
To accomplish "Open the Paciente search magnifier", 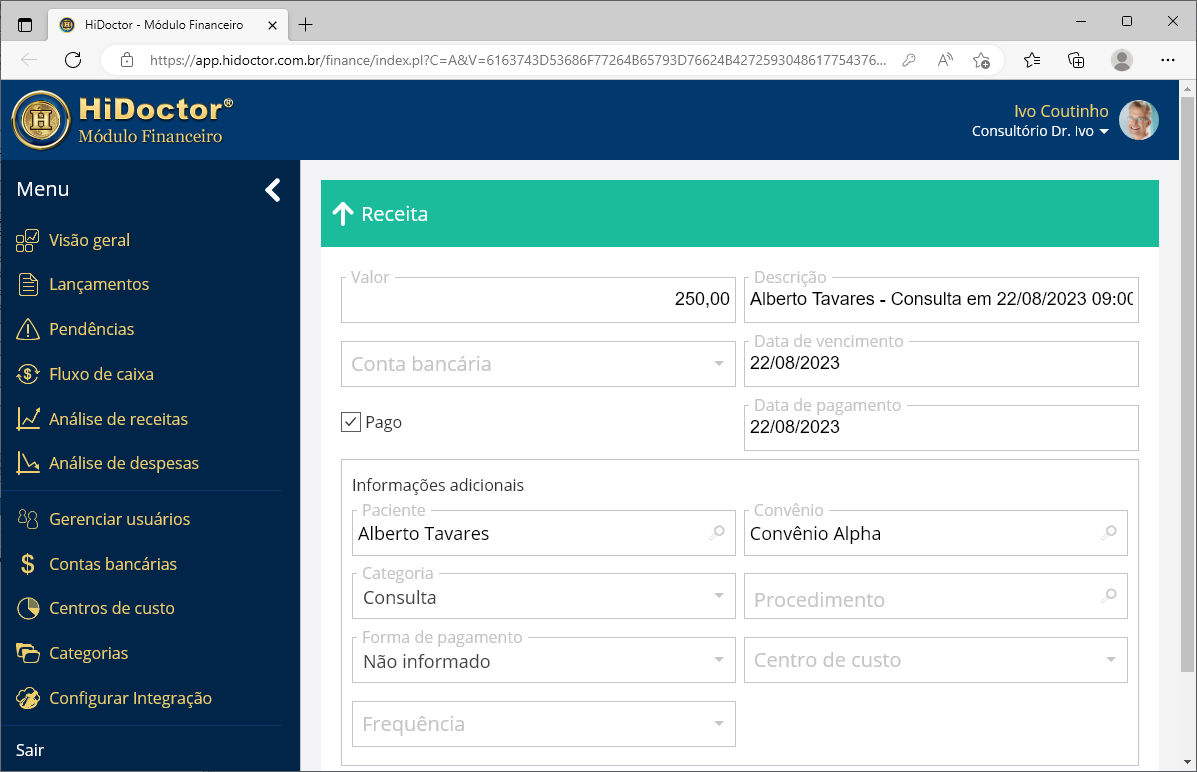I will pyautogui.click(x=717, y=533).
